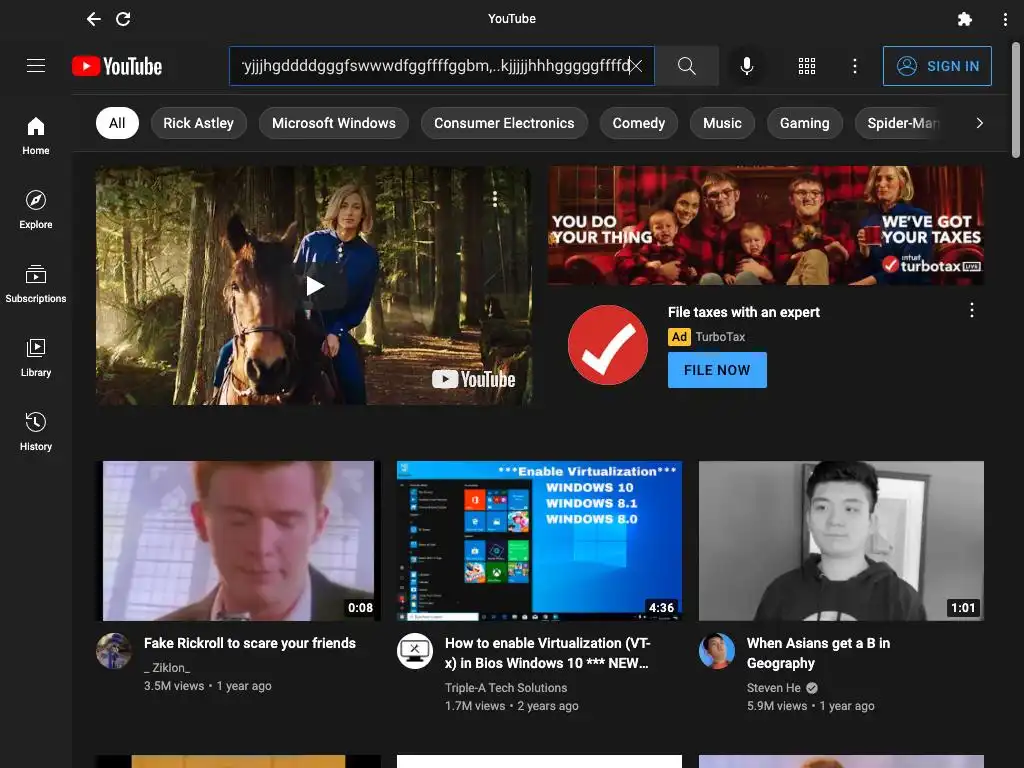
Task: Open the Enable Virtualization video thumbnail
Action: coord(539,541)
